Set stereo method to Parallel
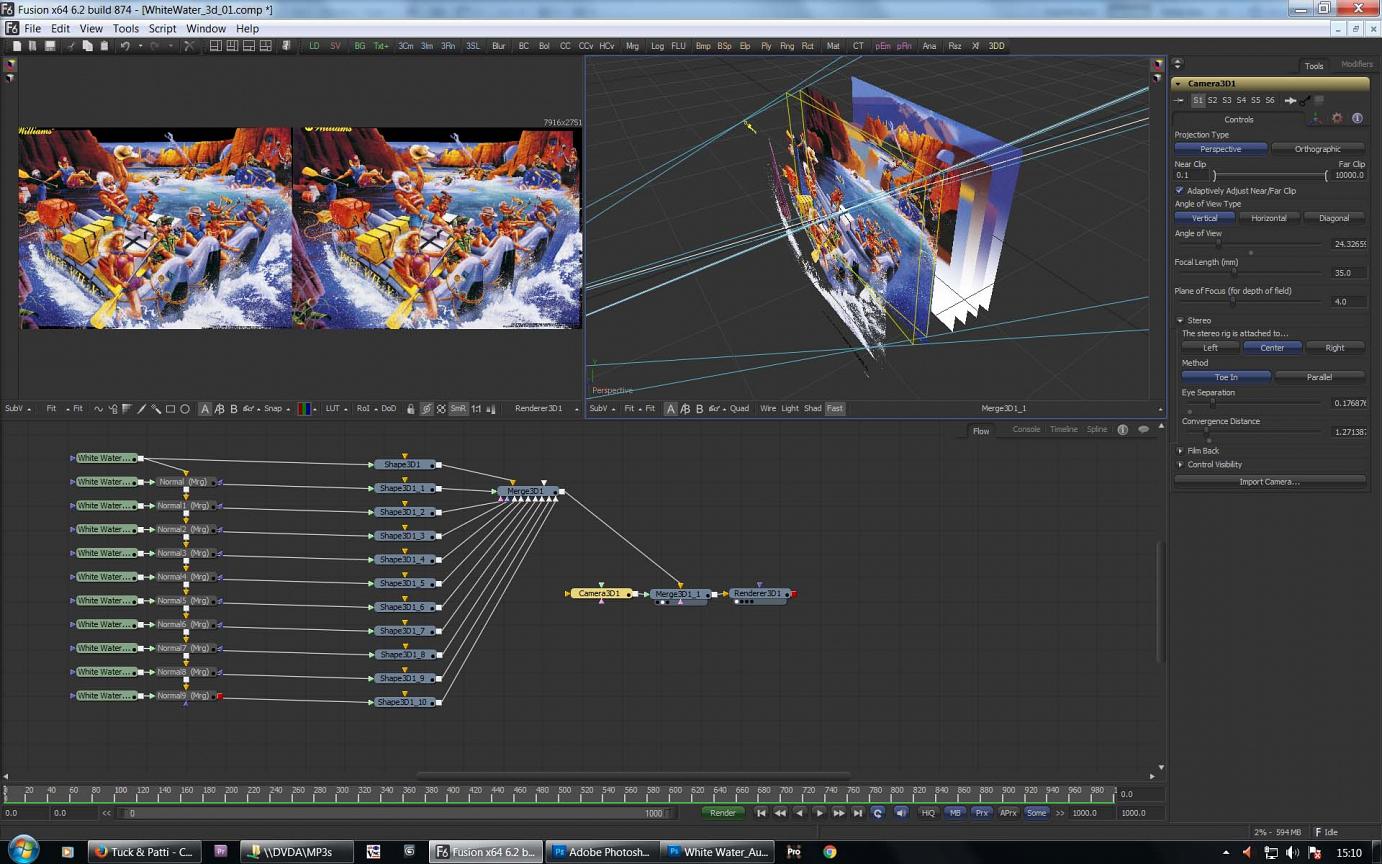Screen dimensions: 1382x864 (x=1319, y=377)
